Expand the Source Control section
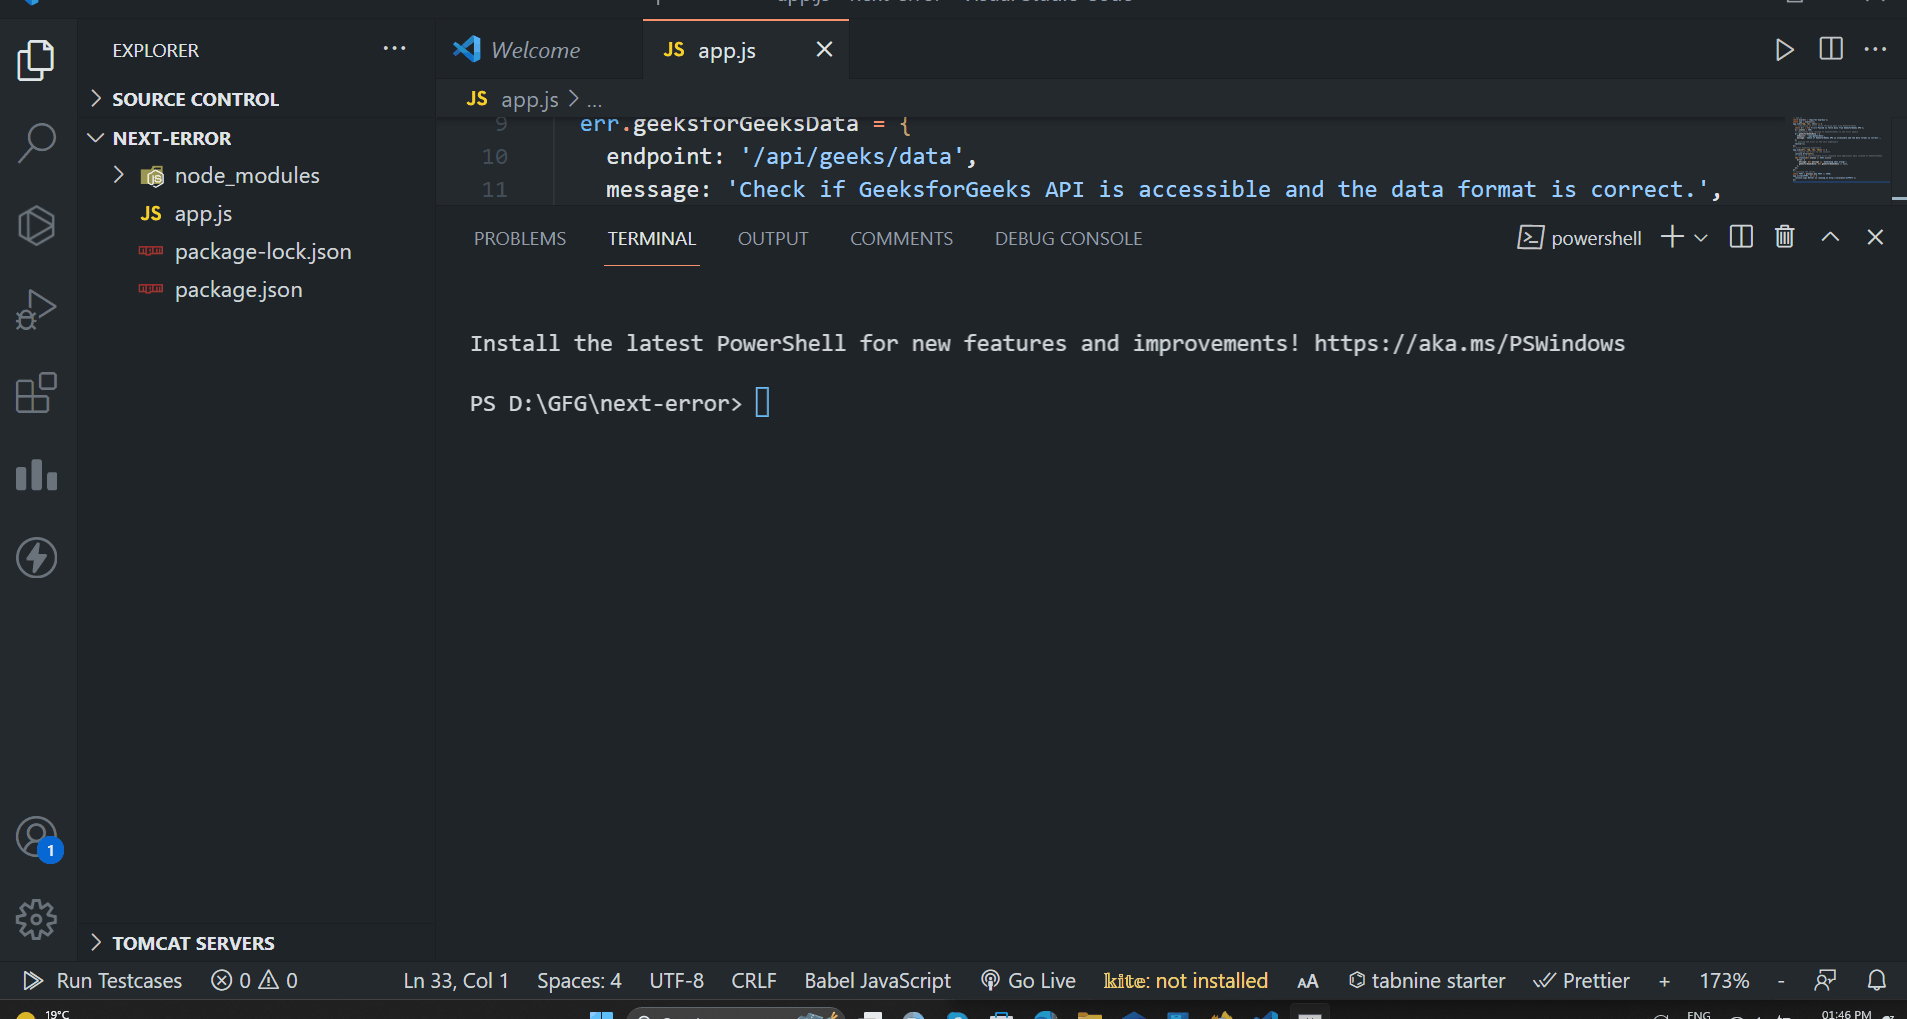The width and height of the screenshot is (1907, 1019). [195, 99]
